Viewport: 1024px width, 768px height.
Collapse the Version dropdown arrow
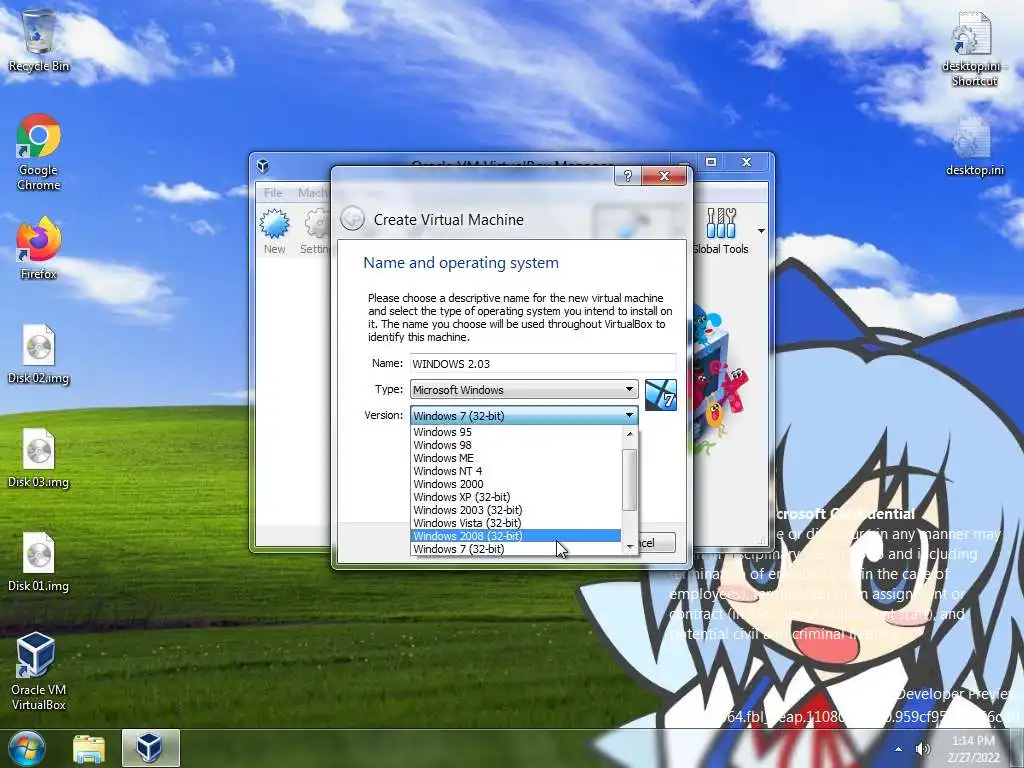click(x=629, y=415)
